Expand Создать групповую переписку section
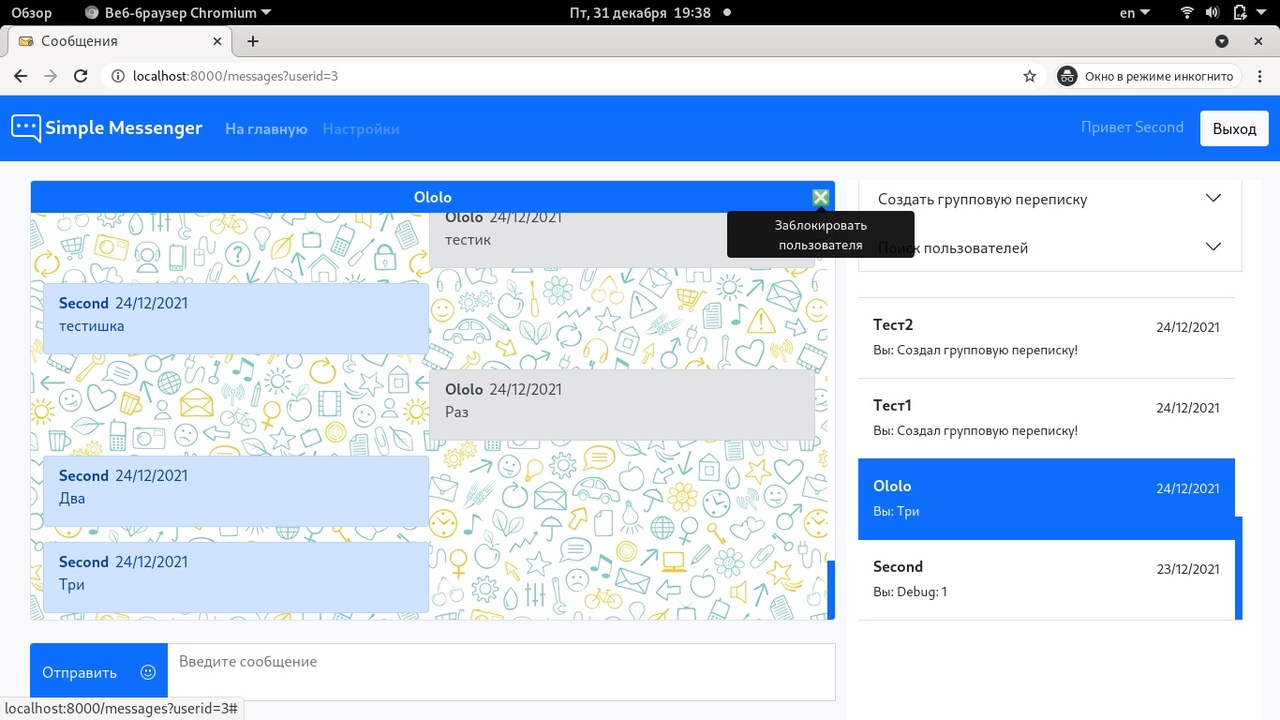Viewport: 1280px width, 720px height. pyautogui.click(x=1050, y=199)
